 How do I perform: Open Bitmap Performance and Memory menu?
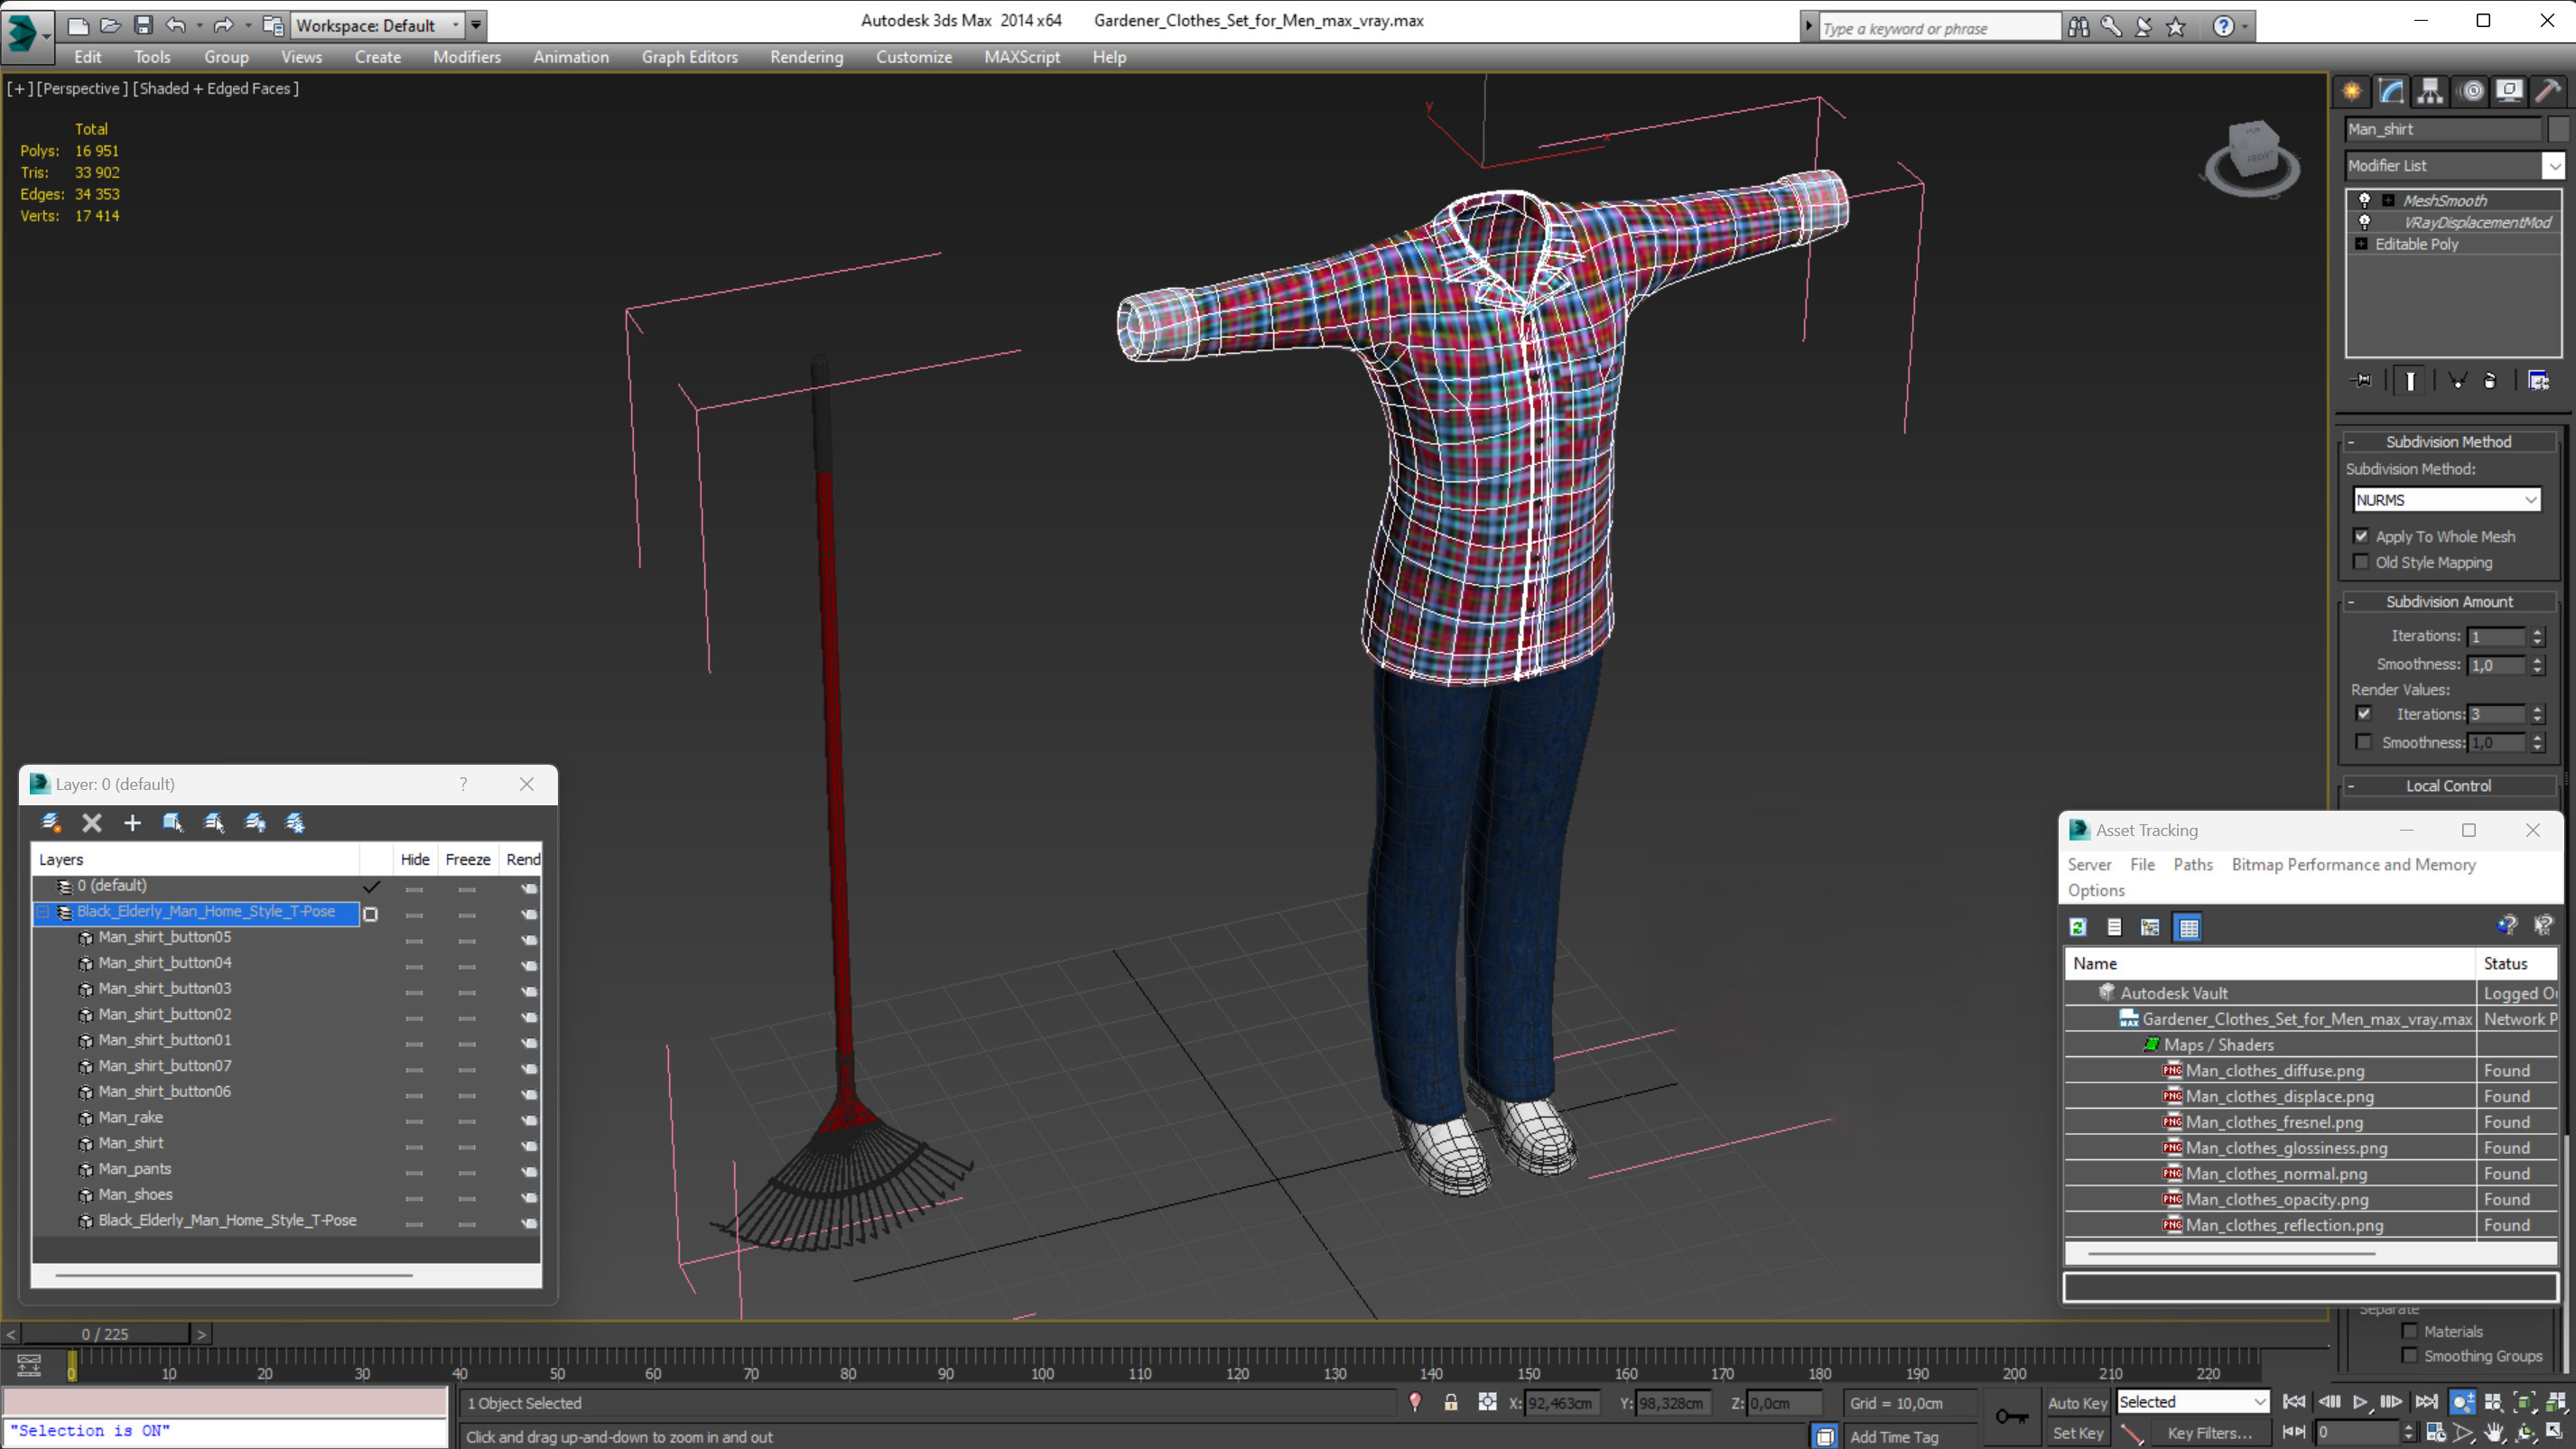tap(2353, 864)
